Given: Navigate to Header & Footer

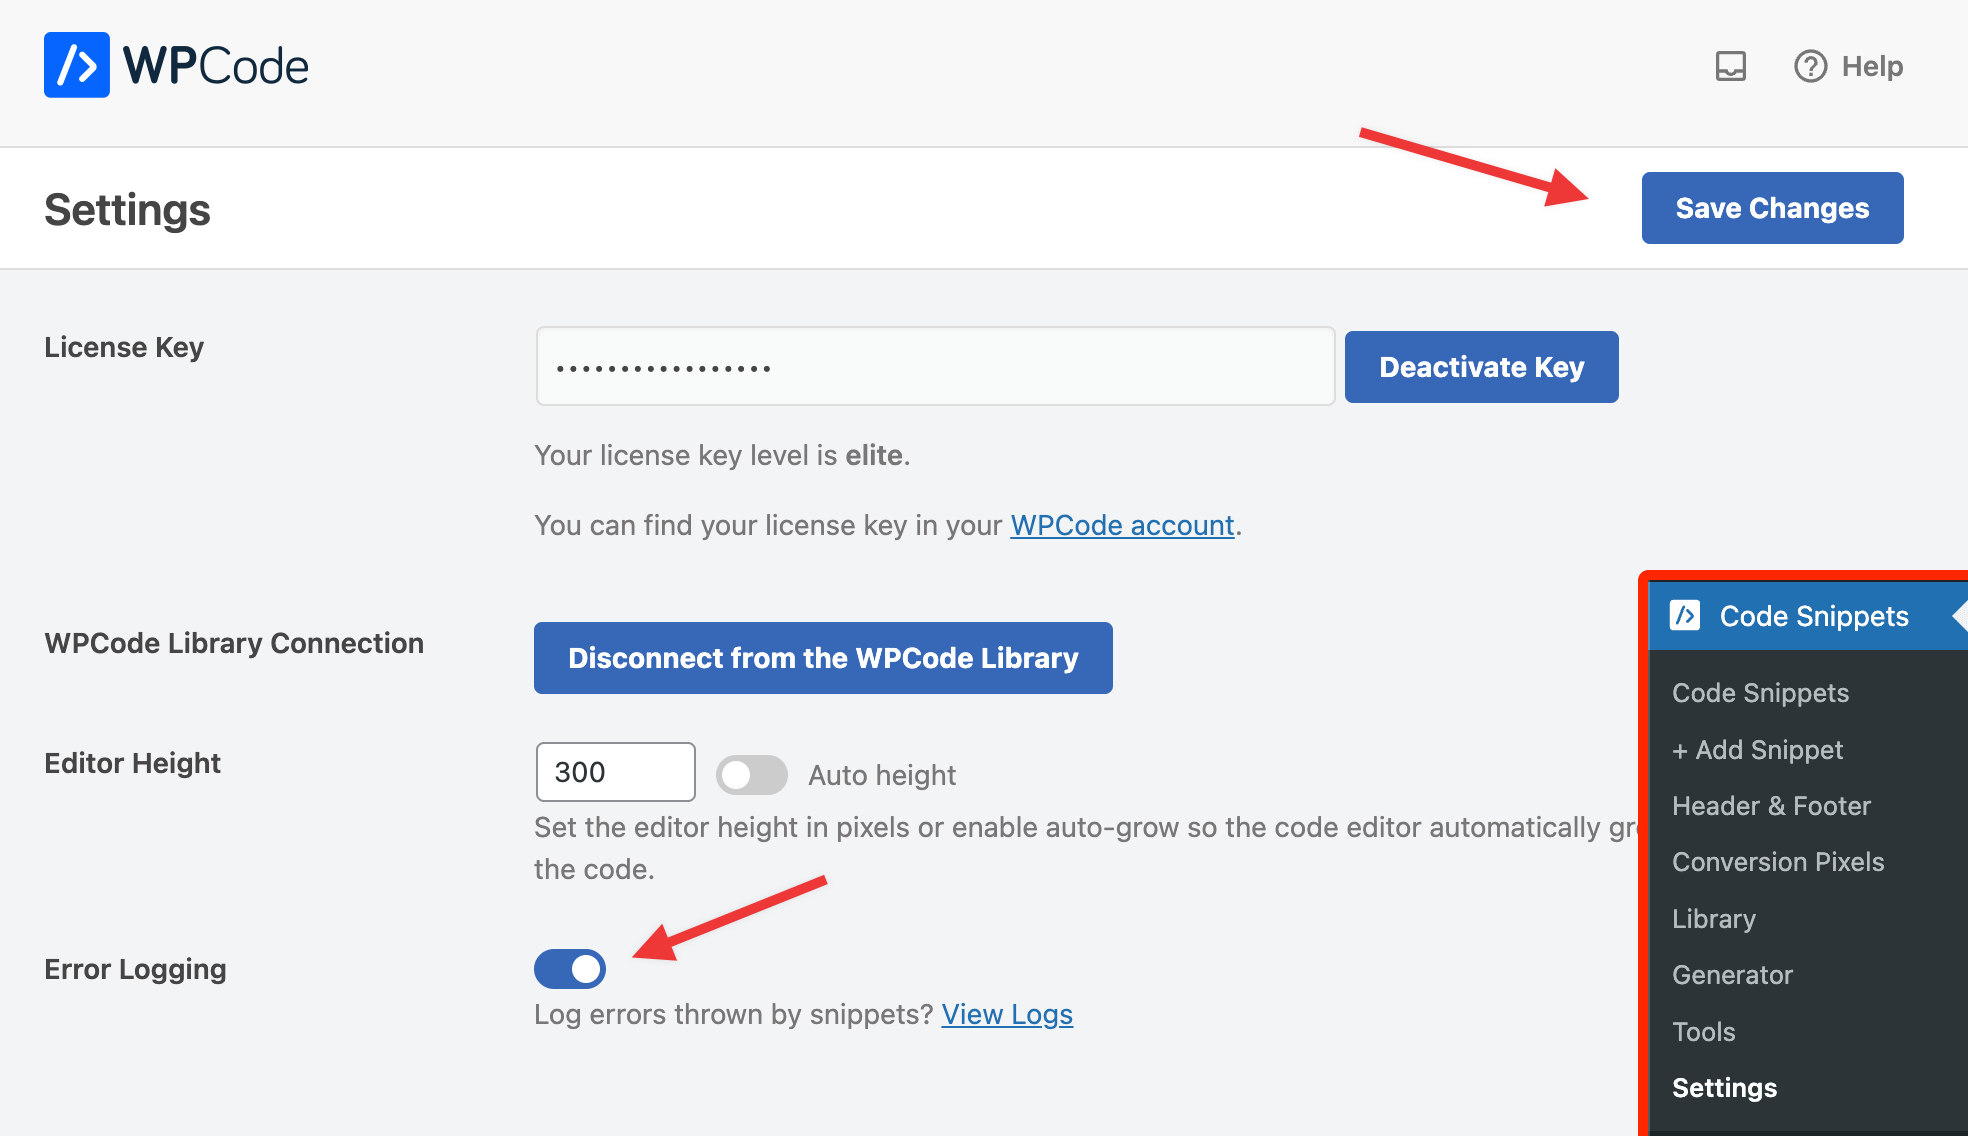Looking at the screenshot, I should coord(1771,805).
